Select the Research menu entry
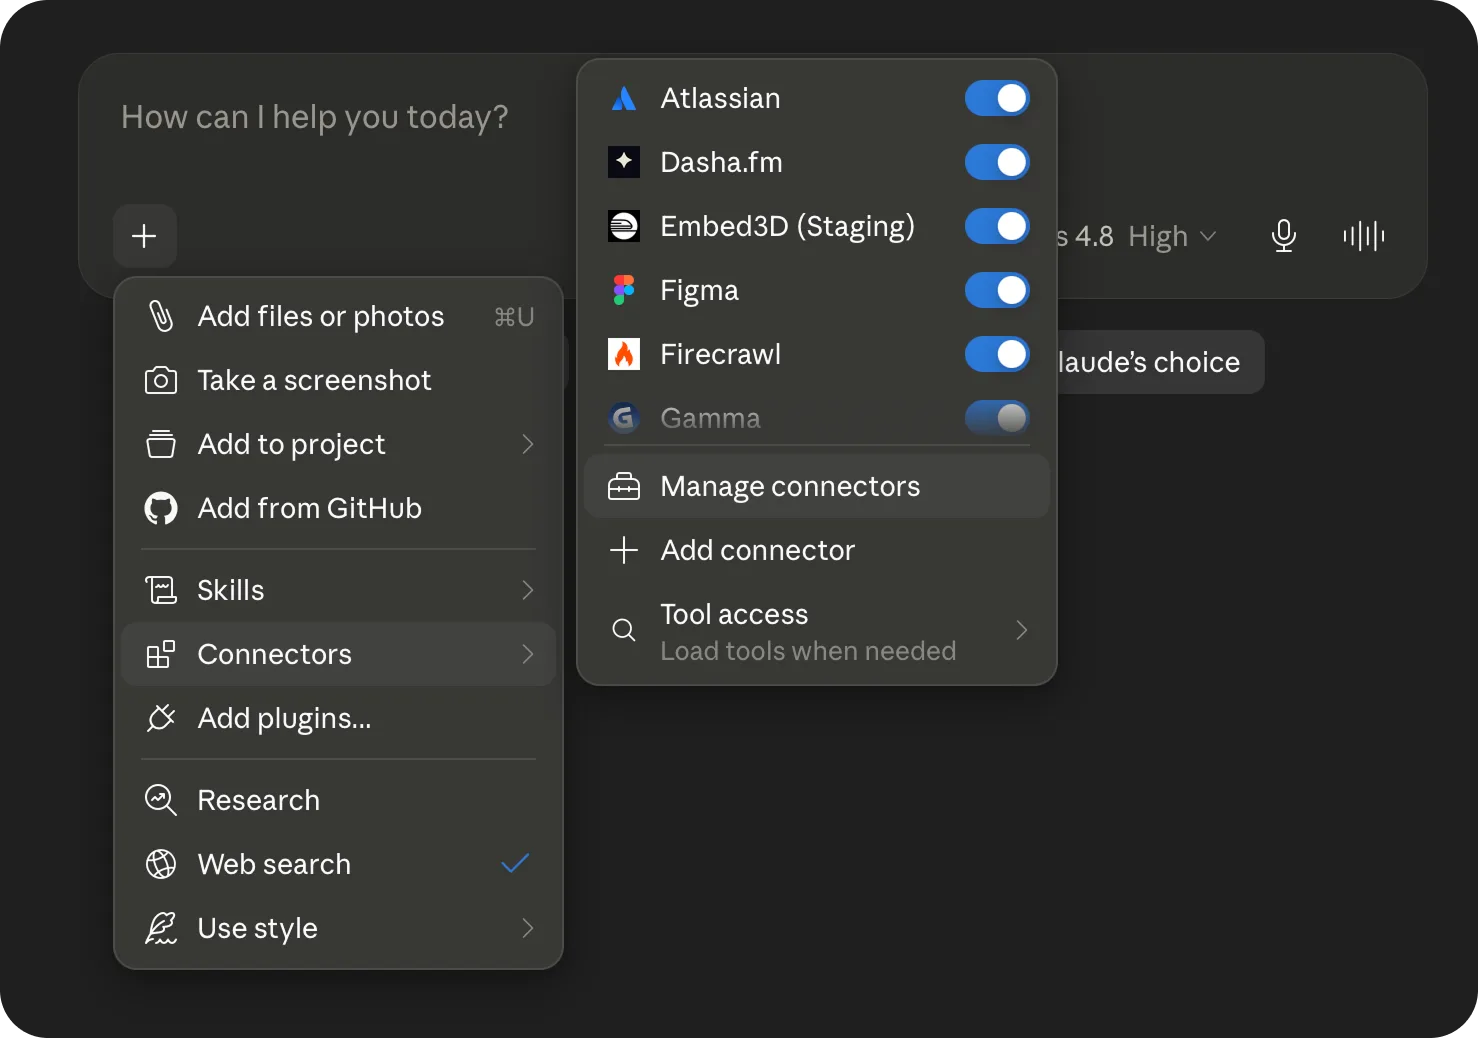This screenshot has width=1478, height=1038. 339,800
